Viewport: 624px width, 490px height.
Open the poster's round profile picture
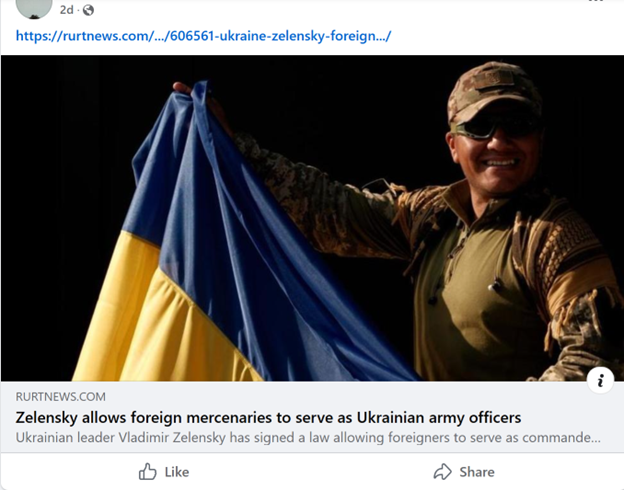tap(34, 6)
